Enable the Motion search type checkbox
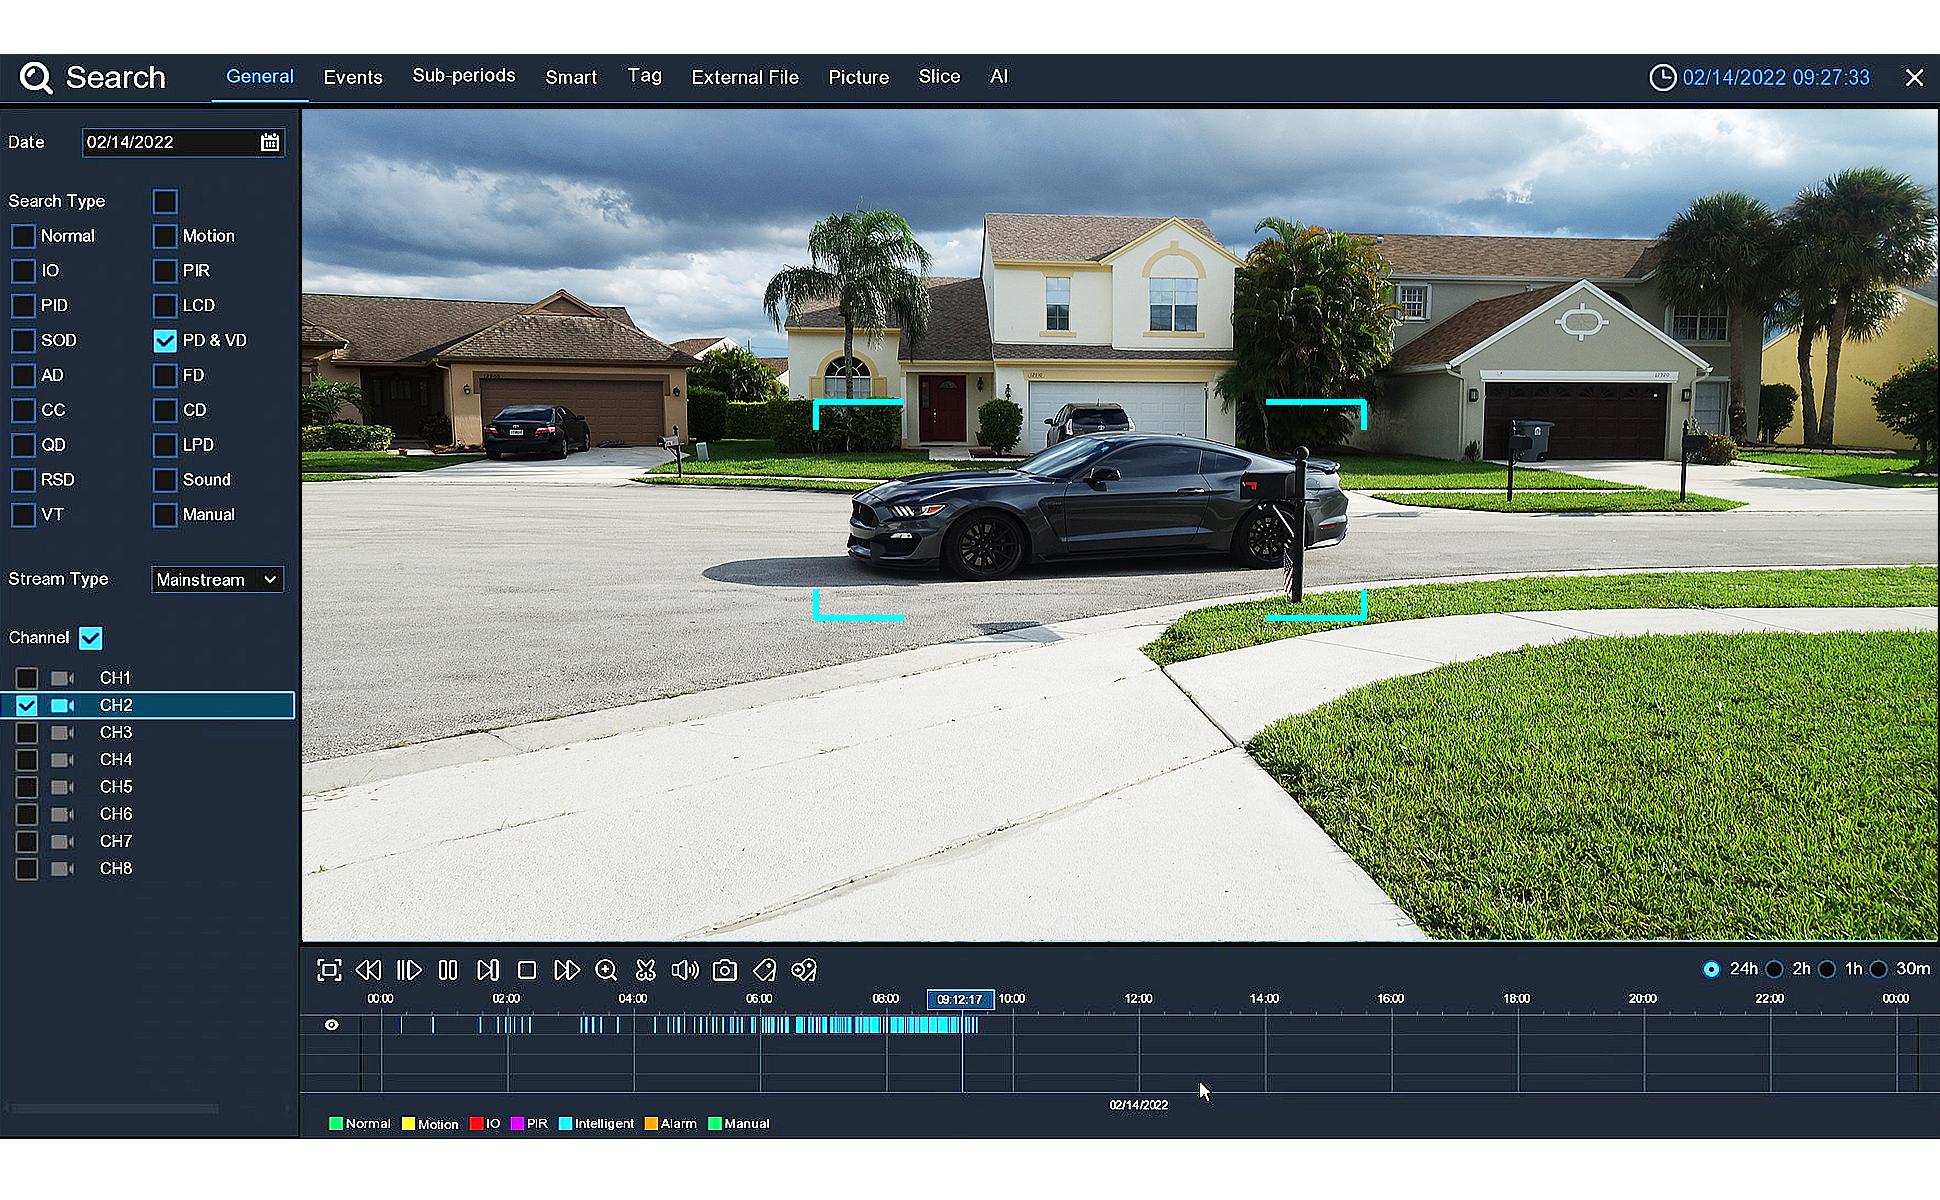This screenshot has width=1940, height=1200. pos(165,237)
